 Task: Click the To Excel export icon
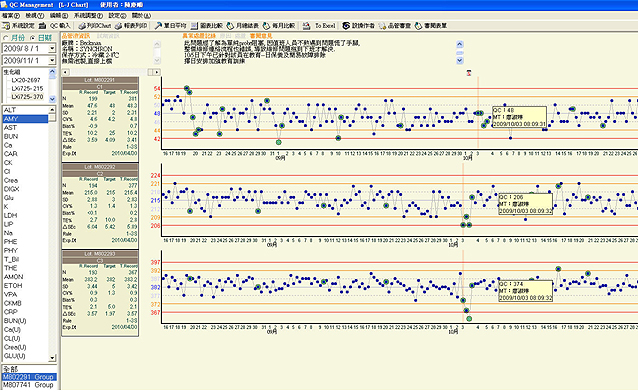(306, 26)
